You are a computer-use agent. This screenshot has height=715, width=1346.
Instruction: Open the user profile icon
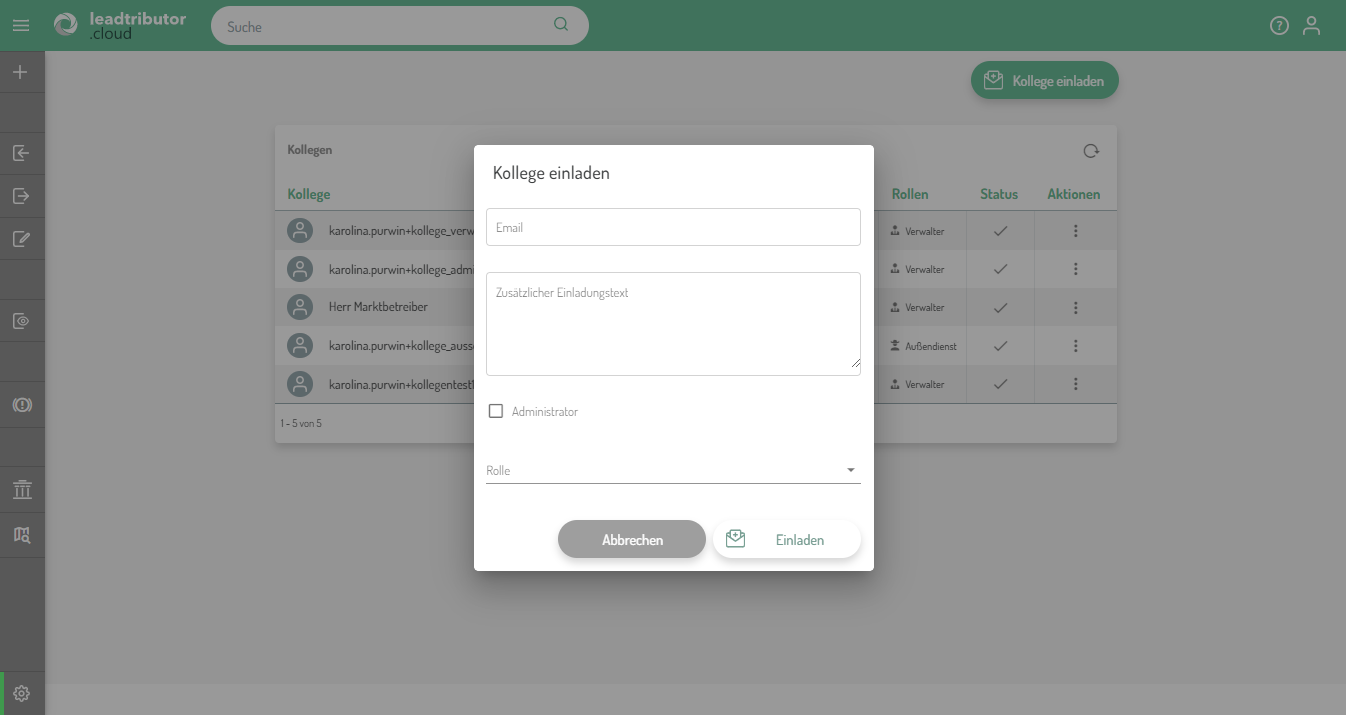(1311, 26)
